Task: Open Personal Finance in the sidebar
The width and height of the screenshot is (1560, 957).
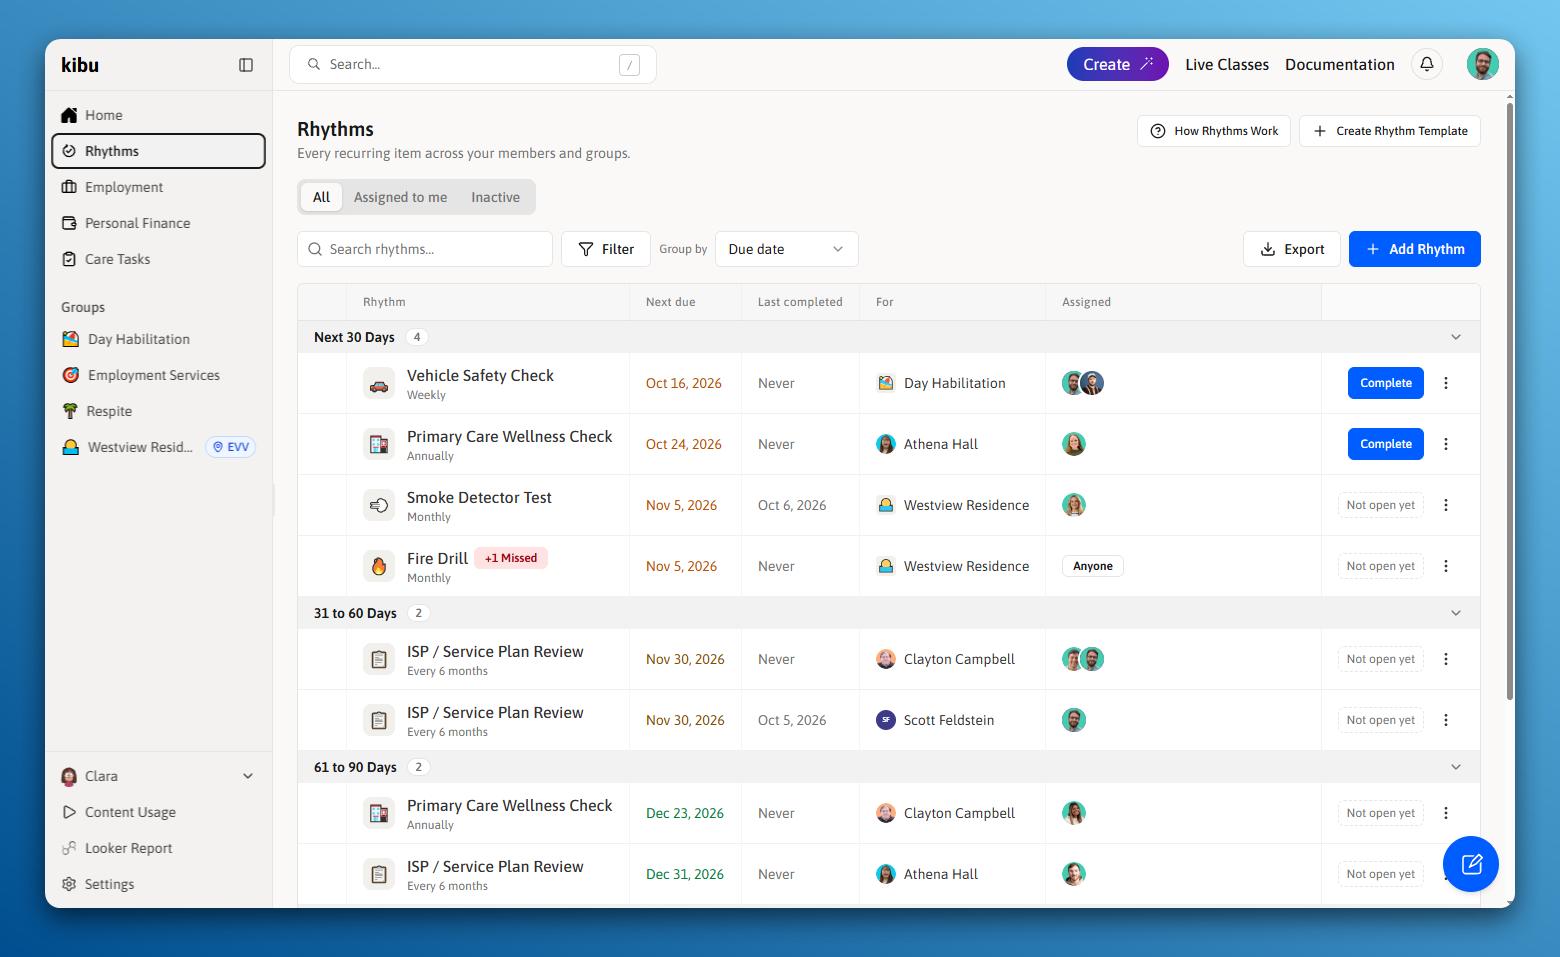Action: pos(158,223)
